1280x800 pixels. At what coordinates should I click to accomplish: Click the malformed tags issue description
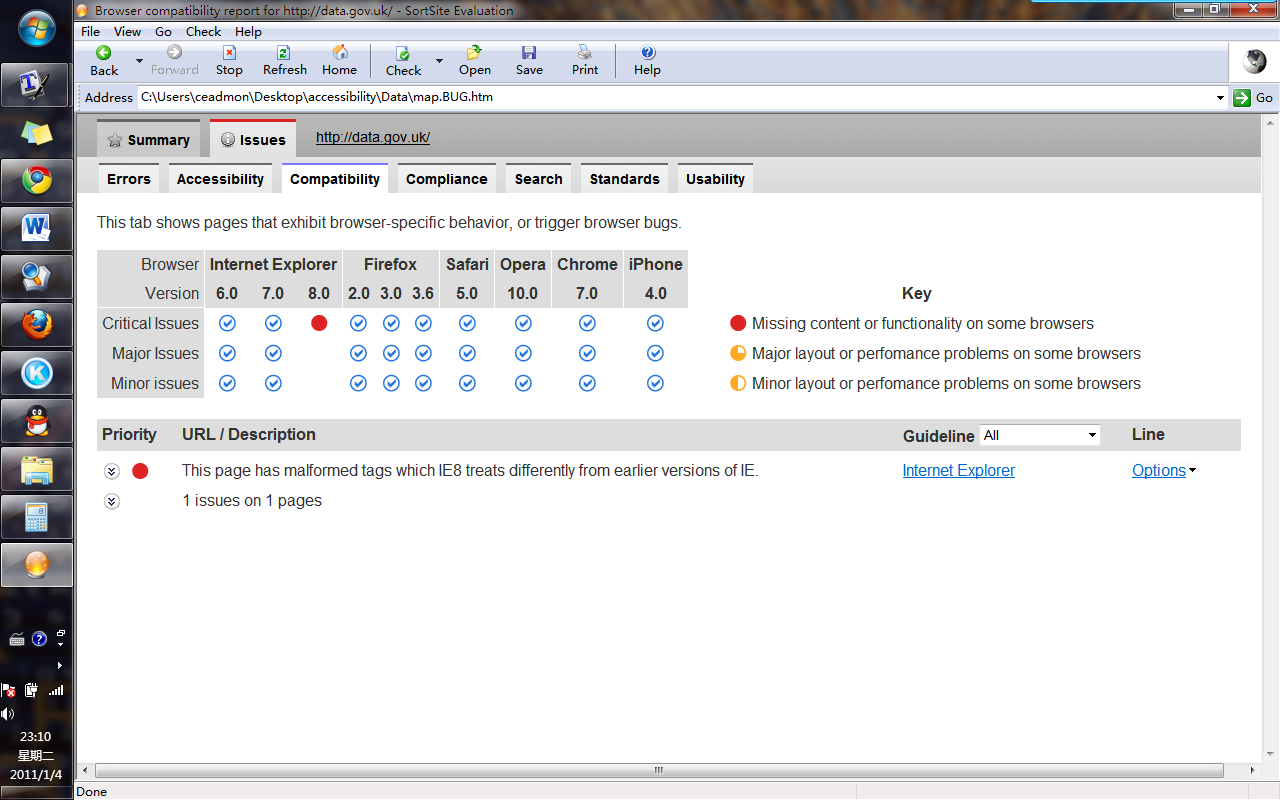coord(470,470)
